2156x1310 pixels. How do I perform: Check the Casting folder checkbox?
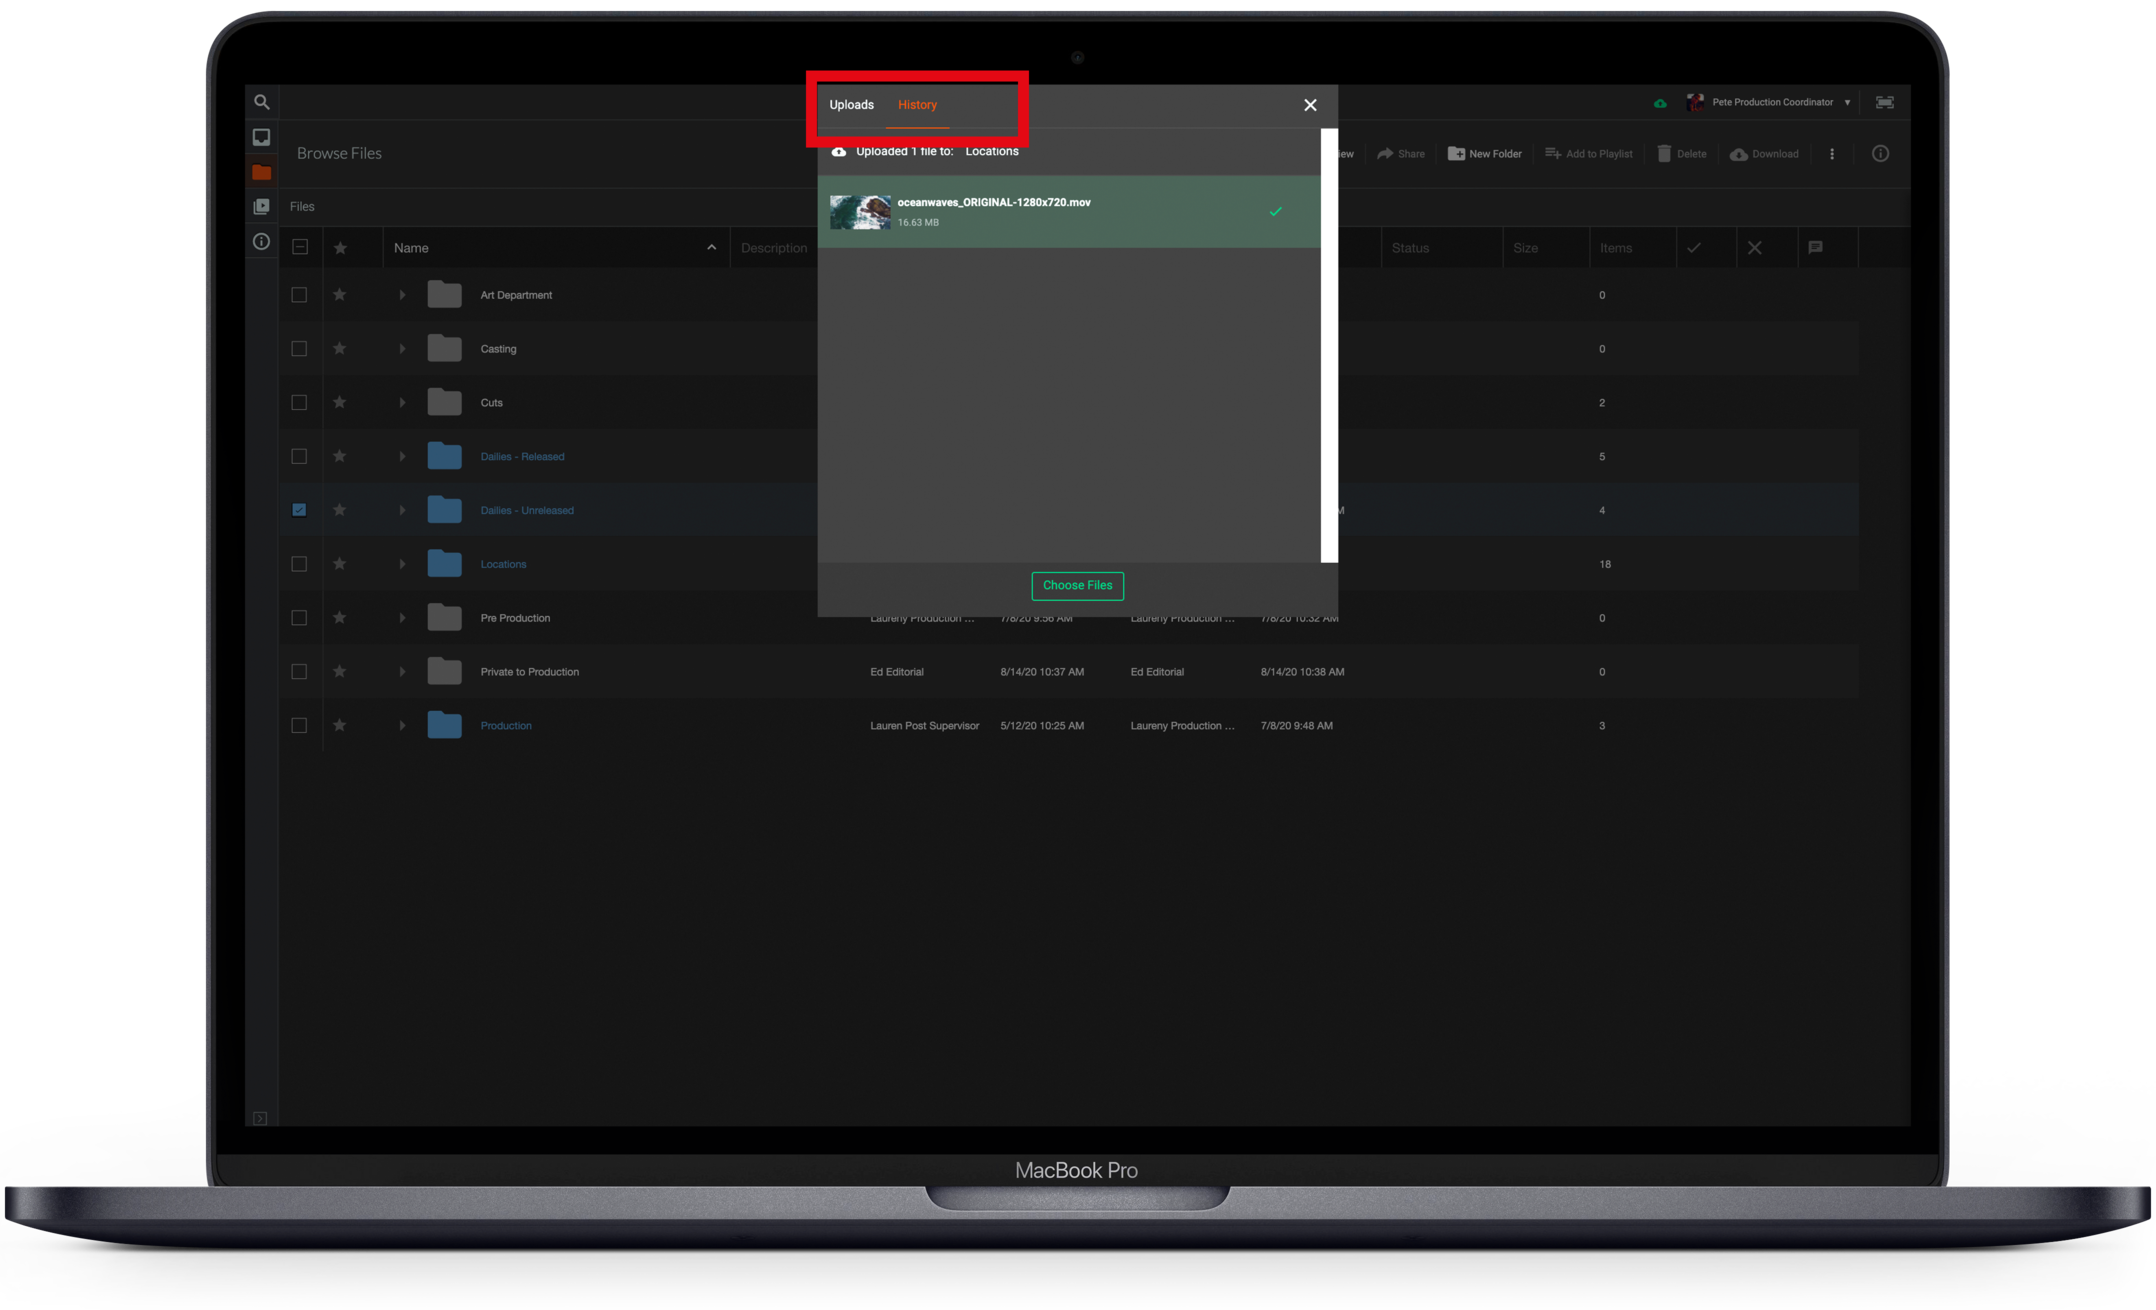coord(299,349)
